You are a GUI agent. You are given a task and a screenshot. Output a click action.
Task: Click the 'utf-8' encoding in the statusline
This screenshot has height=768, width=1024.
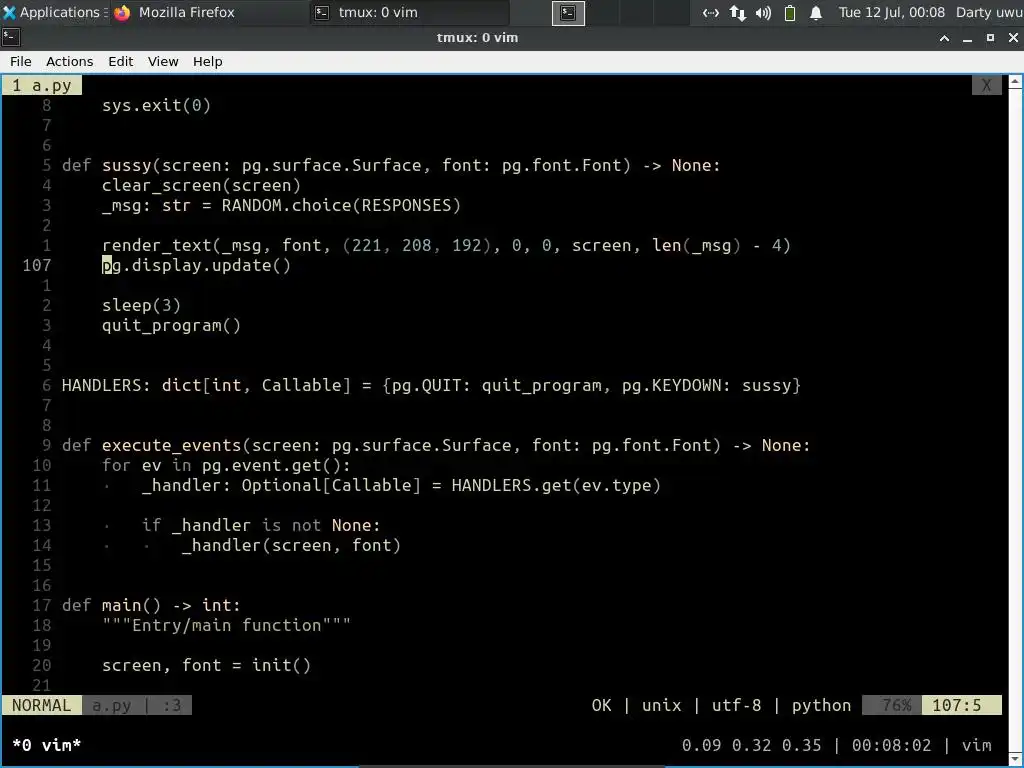736,705
